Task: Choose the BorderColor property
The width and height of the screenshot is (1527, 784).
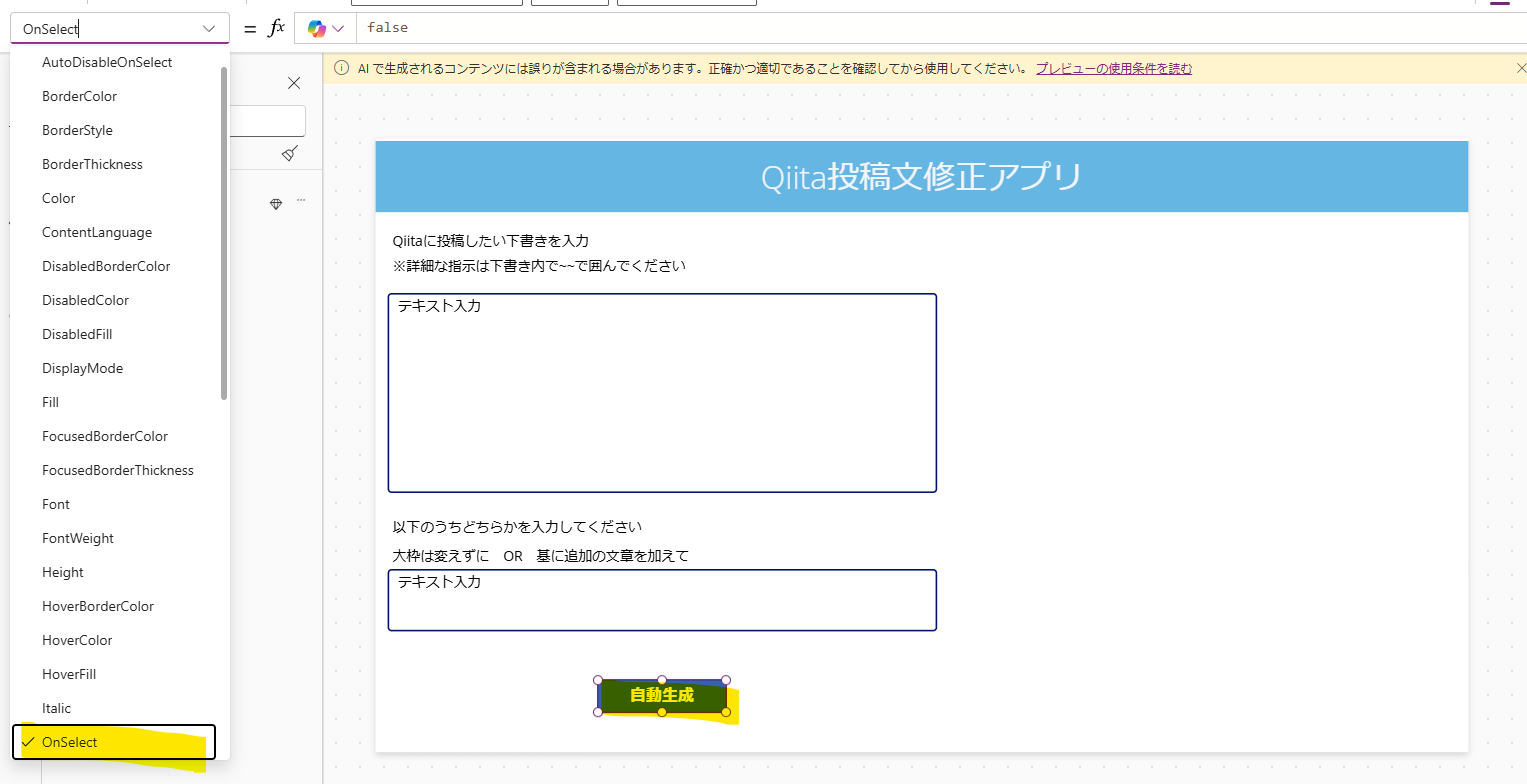Action: click(79, 96)
